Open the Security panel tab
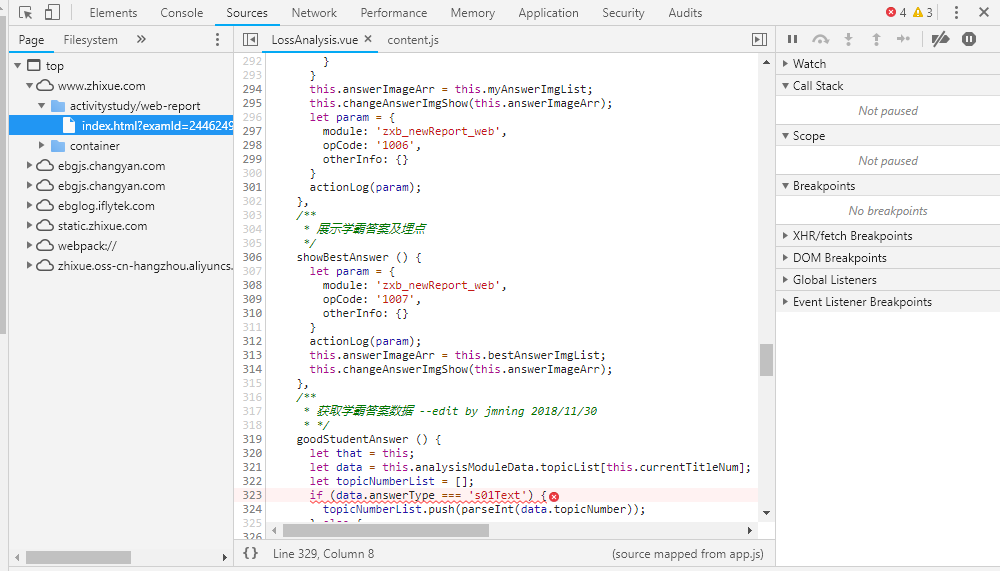 (x=623, y=13)
